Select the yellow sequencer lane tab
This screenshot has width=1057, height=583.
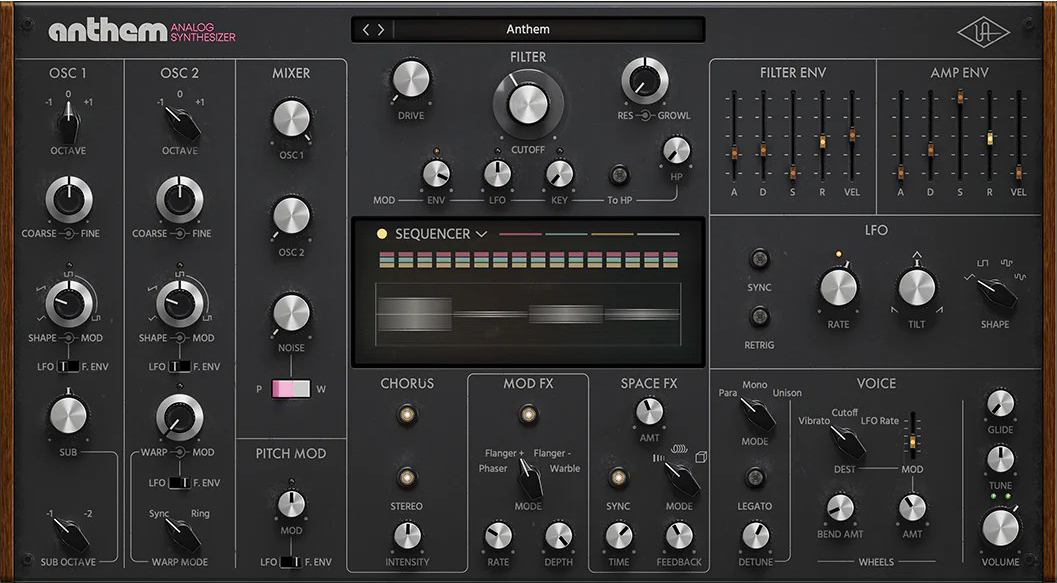click(612, 235)
